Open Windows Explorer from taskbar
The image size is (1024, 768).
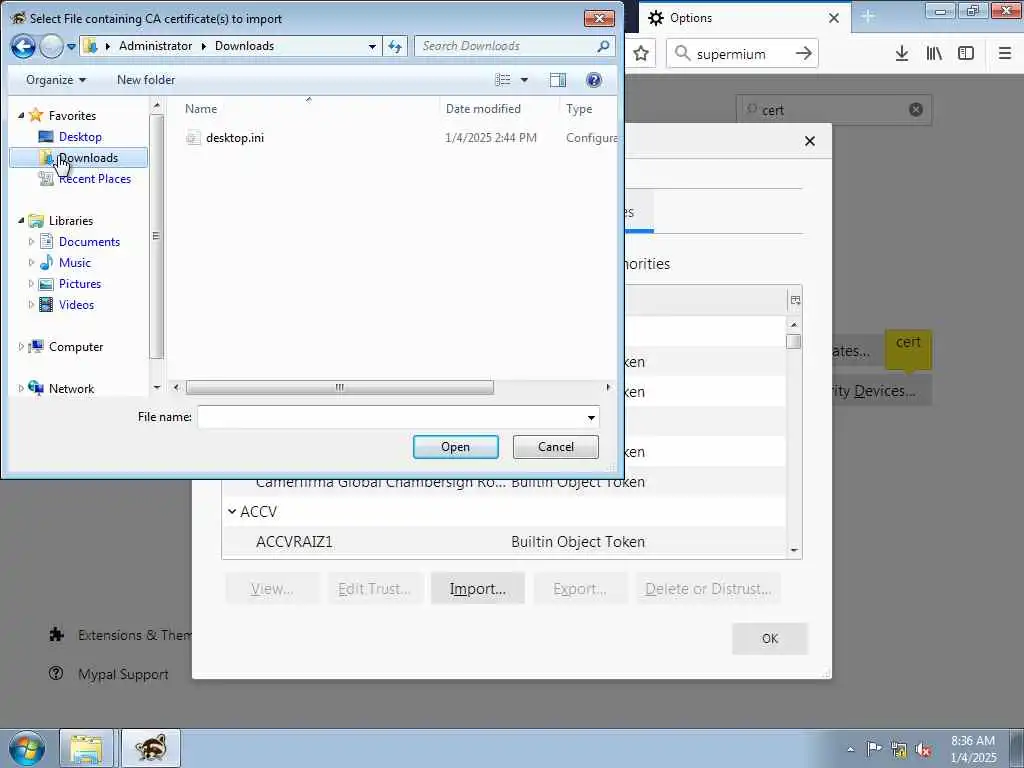(x=86, y=748)
